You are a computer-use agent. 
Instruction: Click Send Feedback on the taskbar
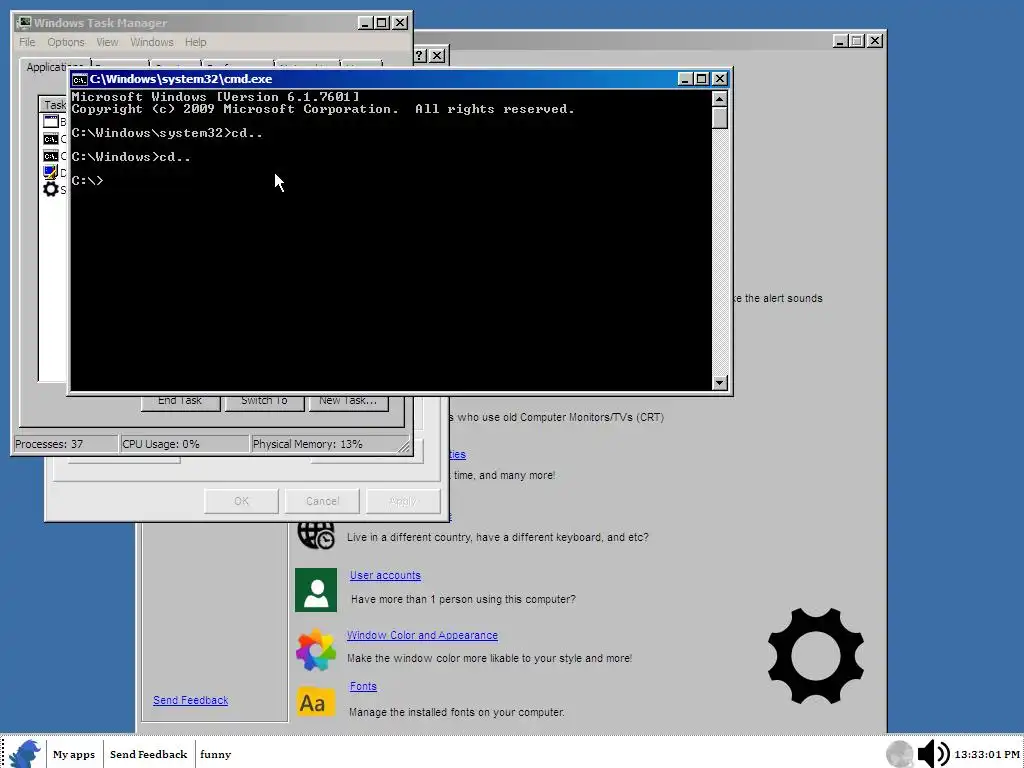[x=148, y=754]
